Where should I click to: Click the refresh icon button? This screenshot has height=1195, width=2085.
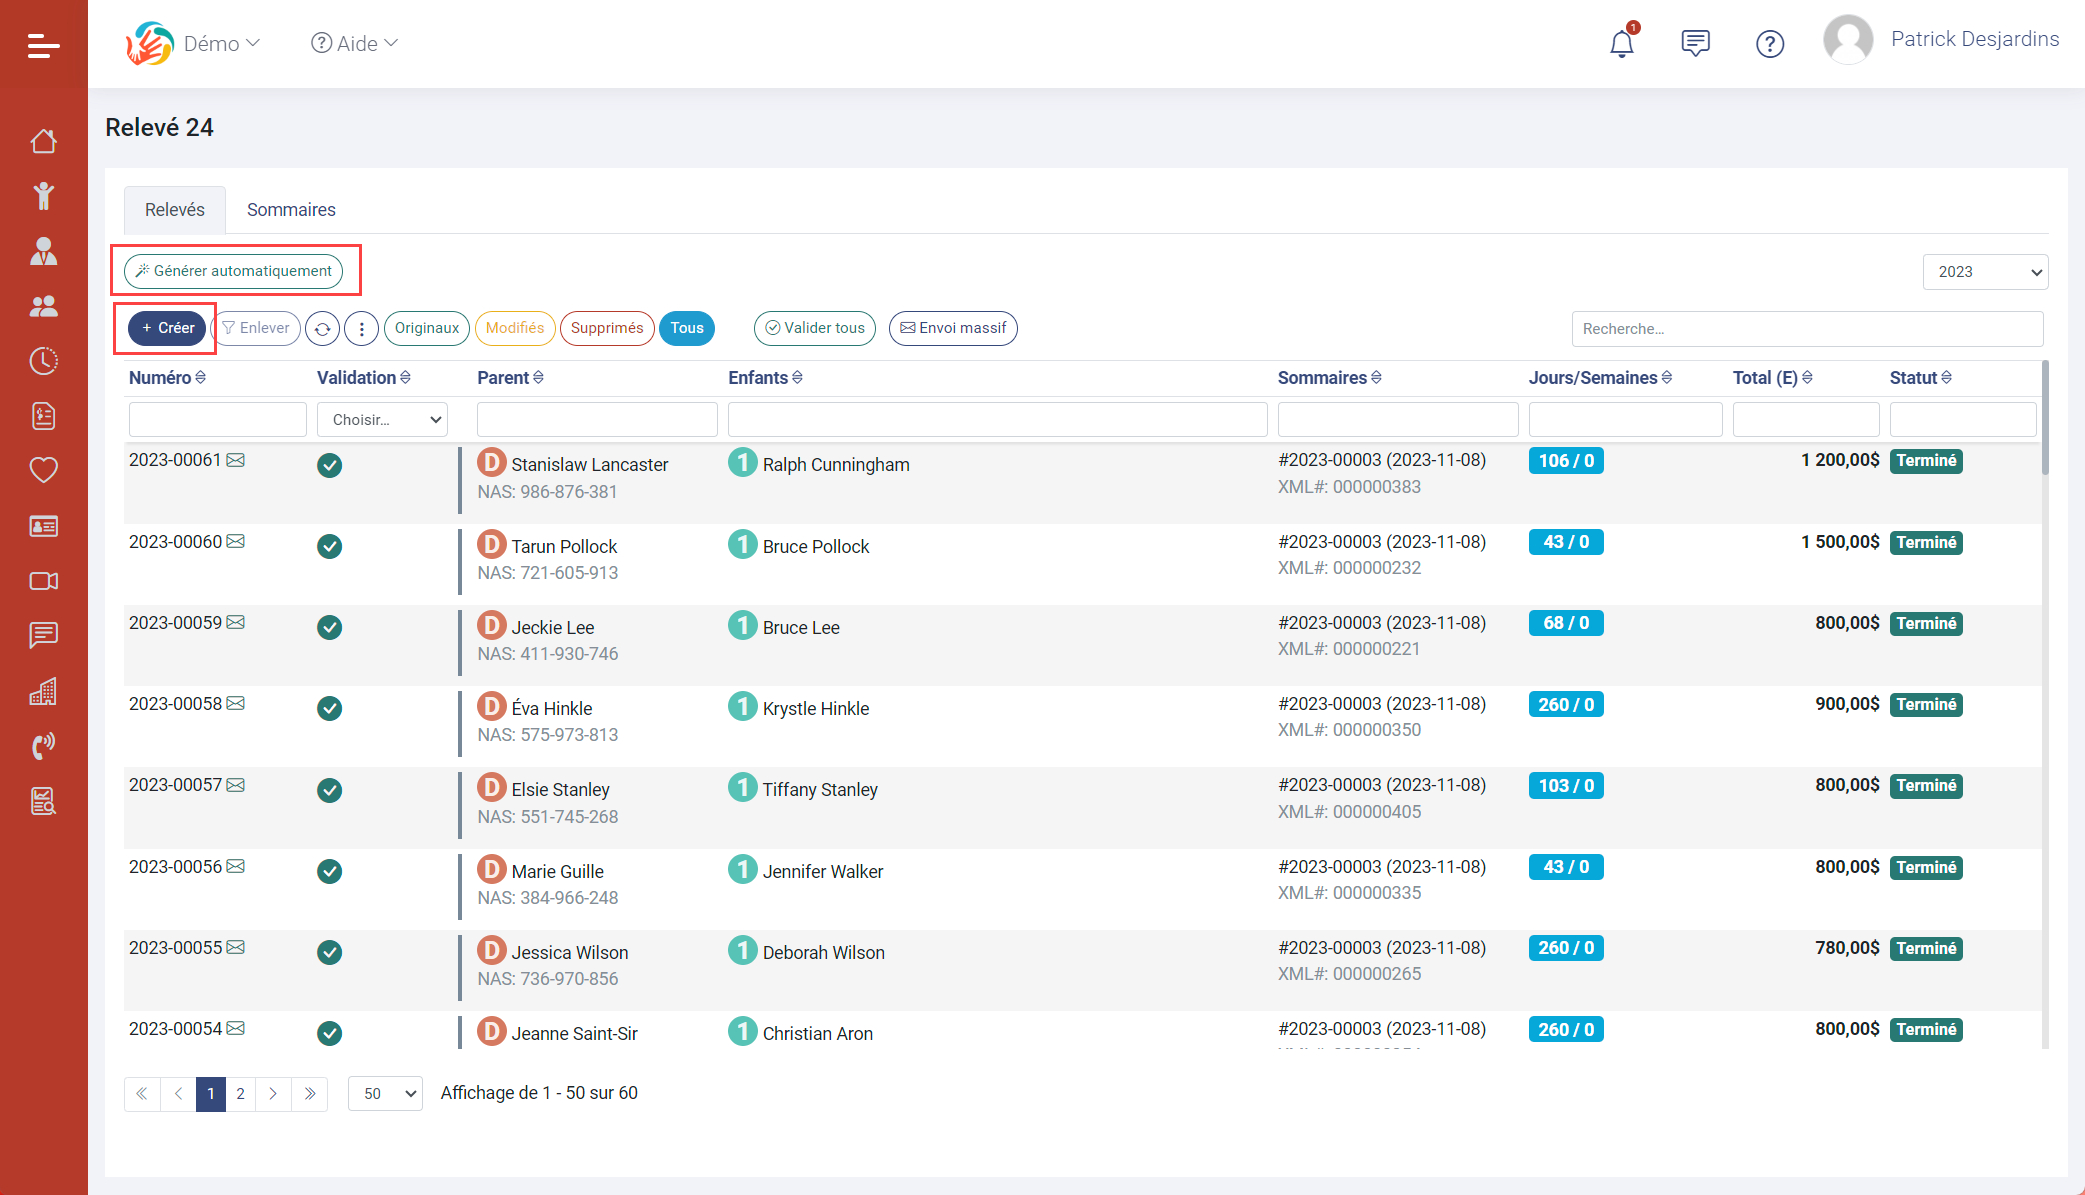(x=322, y=329)
